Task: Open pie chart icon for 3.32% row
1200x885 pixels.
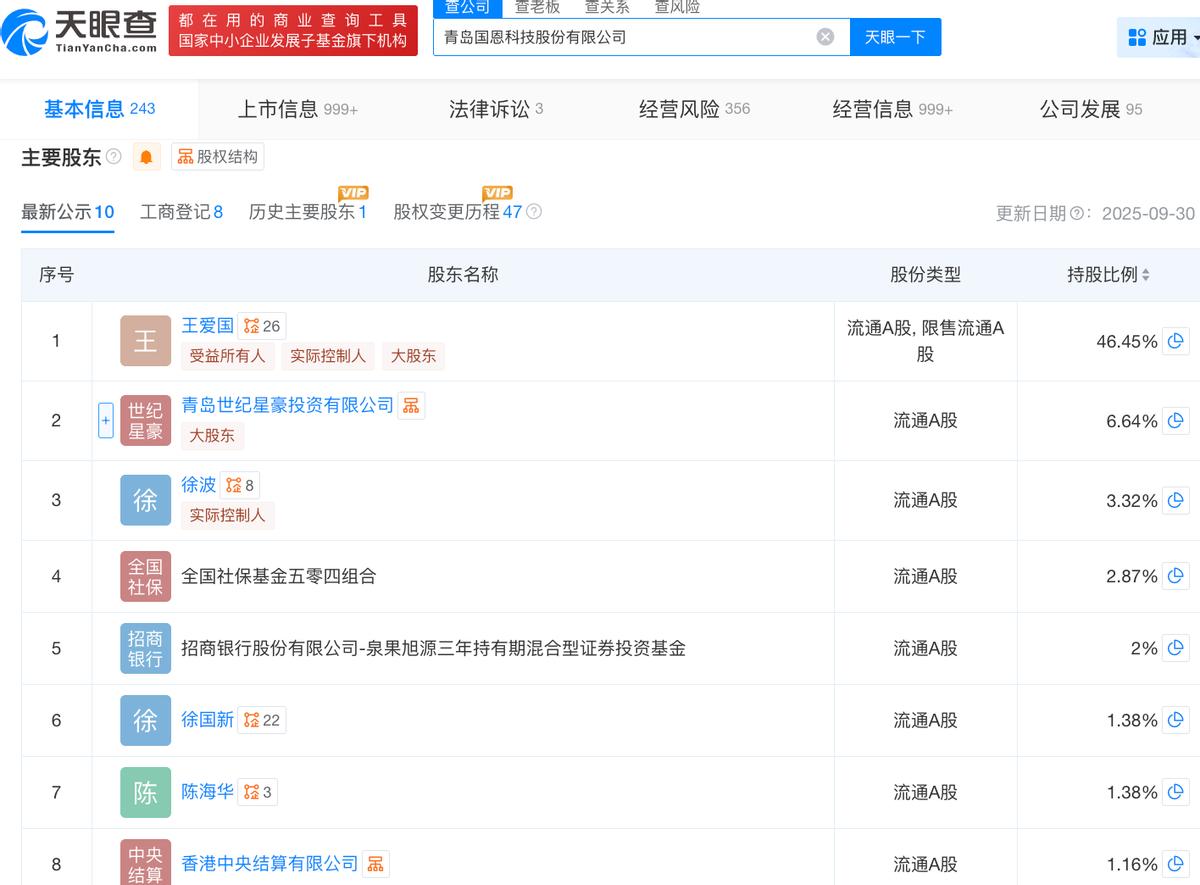Action: tap(1176, 500)
